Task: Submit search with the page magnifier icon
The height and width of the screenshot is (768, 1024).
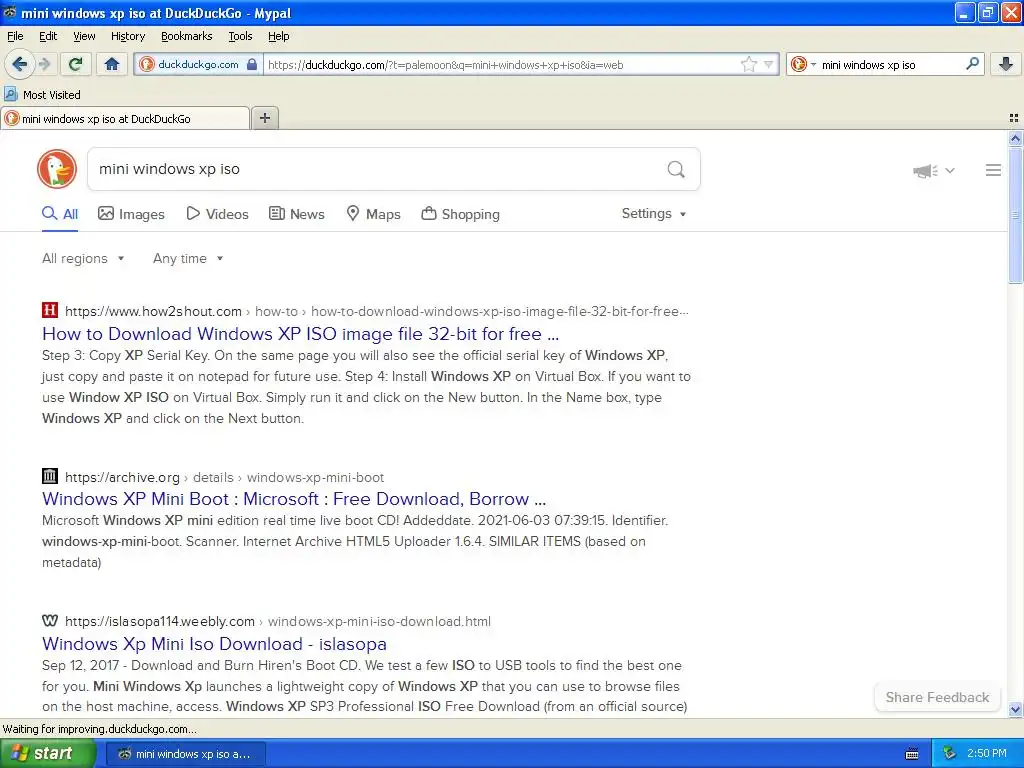Action: click(x=676, y=169)
